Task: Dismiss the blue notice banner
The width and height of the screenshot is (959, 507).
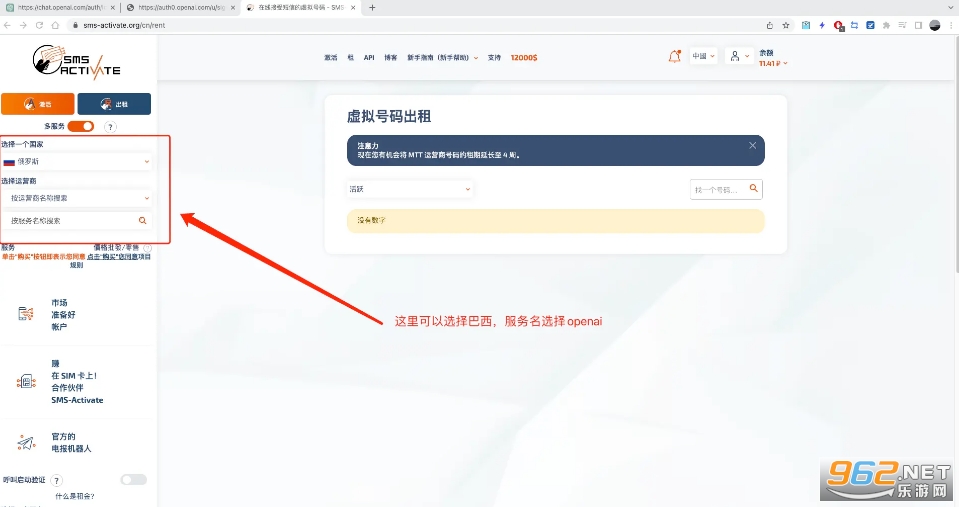Action: point(752,145)
